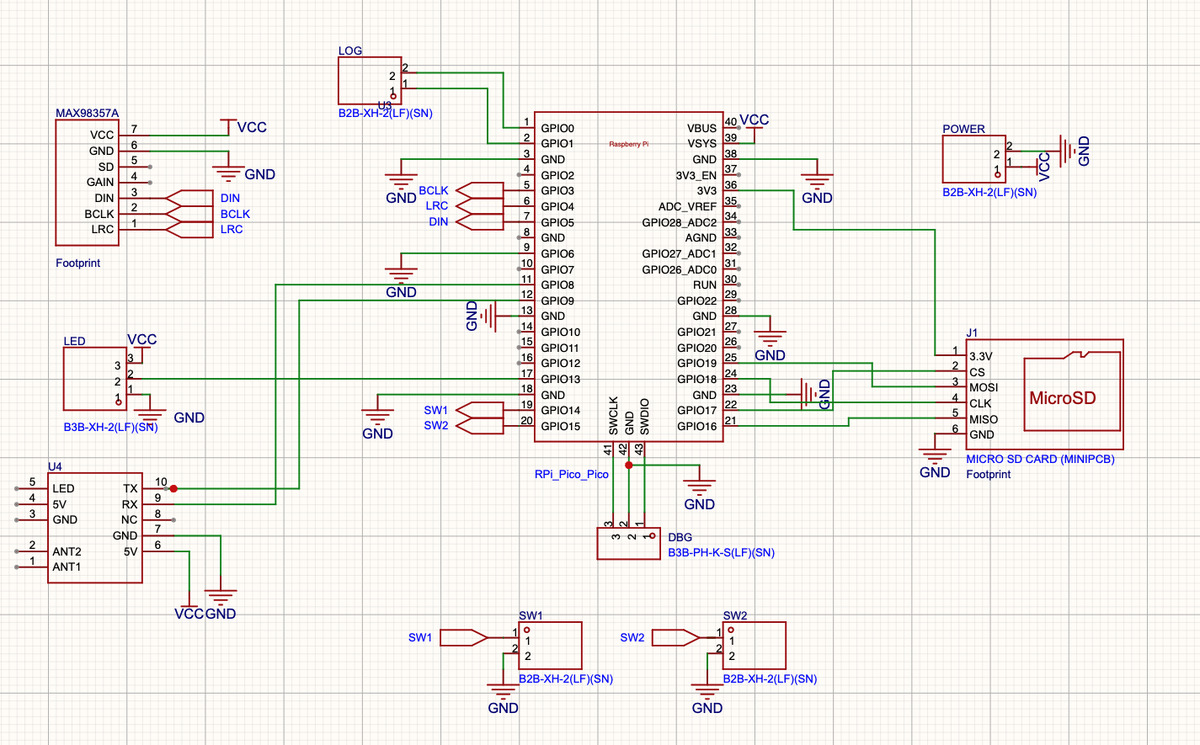Click the small red Raspberry Pi text

tap(629, 145)
